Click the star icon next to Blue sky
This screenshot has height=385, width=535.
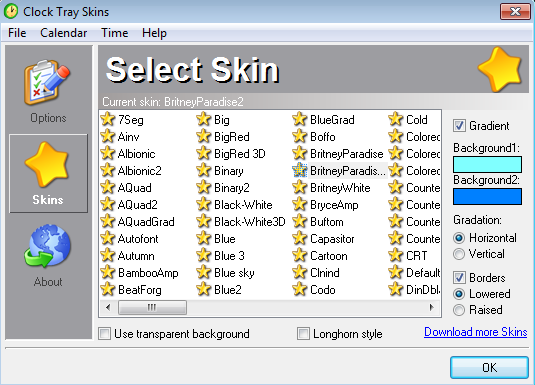click(204, 272)
